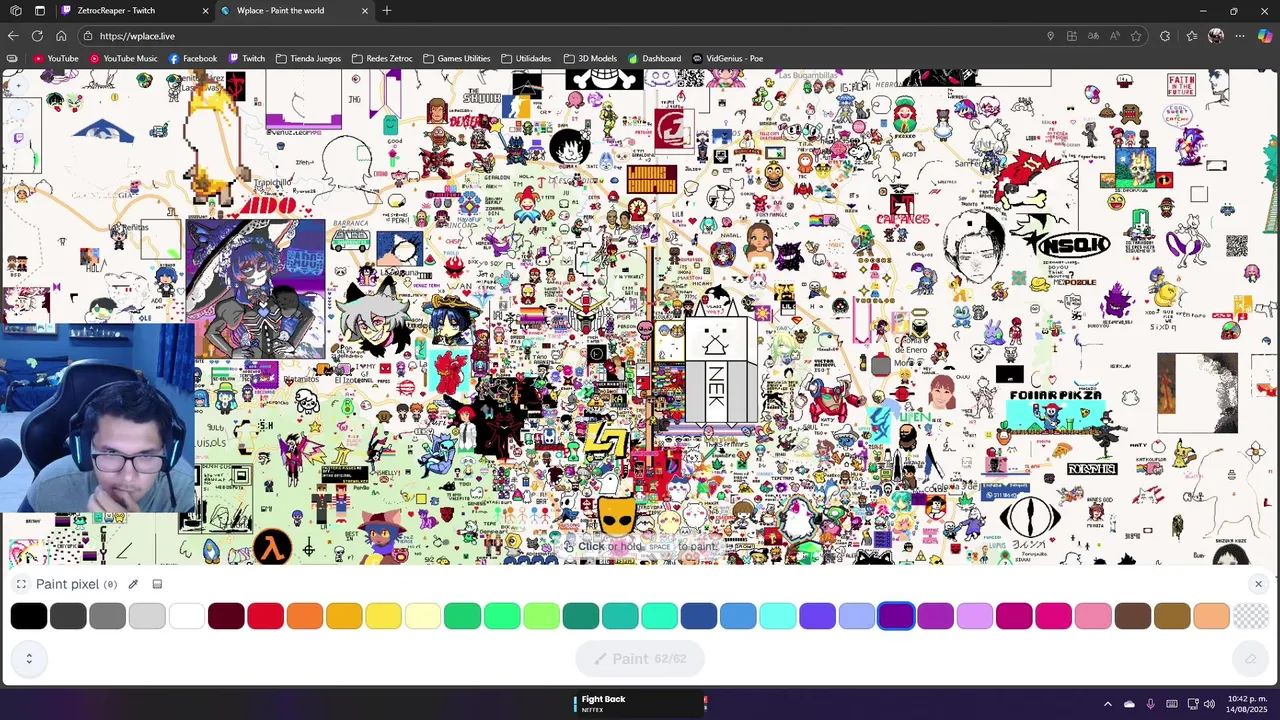Viewport: 1280px width, 720px height.
Task: Pick the peach beige color swatch
Action: pos(1211,616)
